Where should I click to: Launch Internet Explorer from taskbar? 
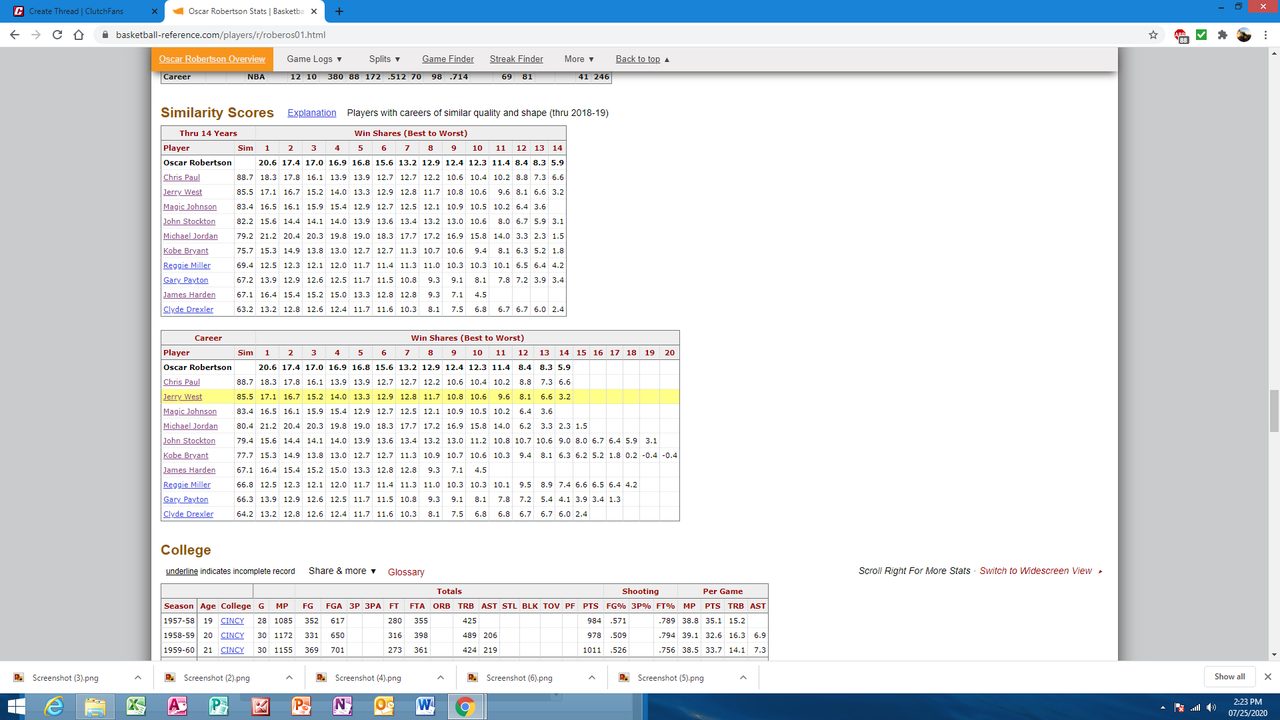56,707
